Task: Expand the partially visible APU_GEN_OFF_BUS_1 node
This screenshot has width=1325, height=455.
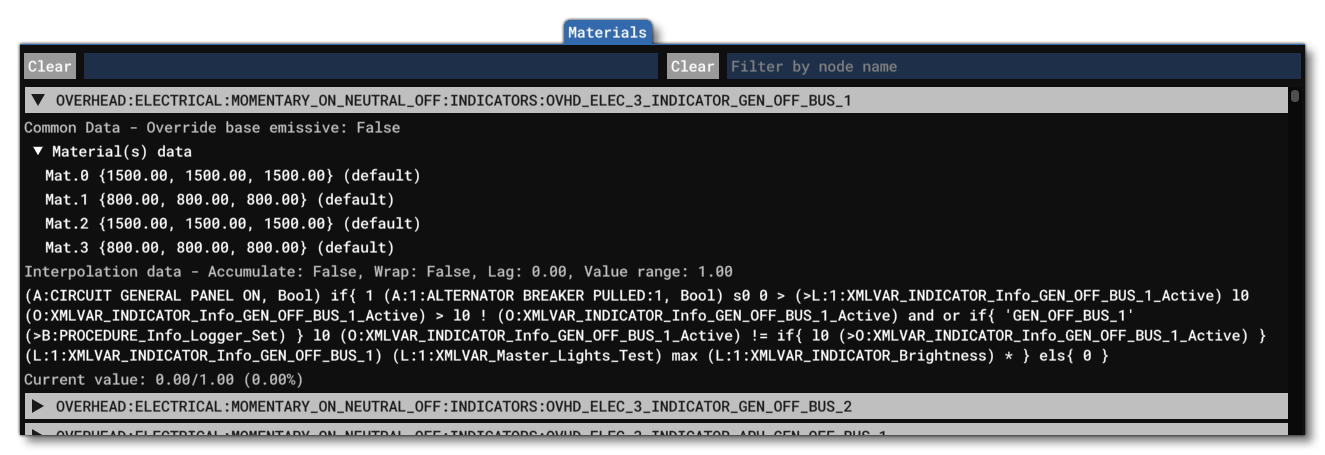Action: 38,434
